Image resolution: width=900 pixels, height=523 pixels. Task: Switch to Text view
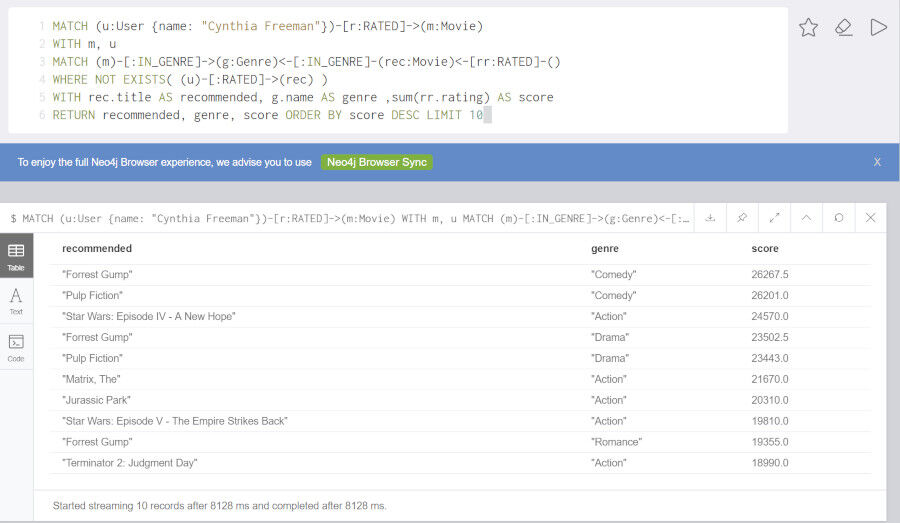point(16,301)
